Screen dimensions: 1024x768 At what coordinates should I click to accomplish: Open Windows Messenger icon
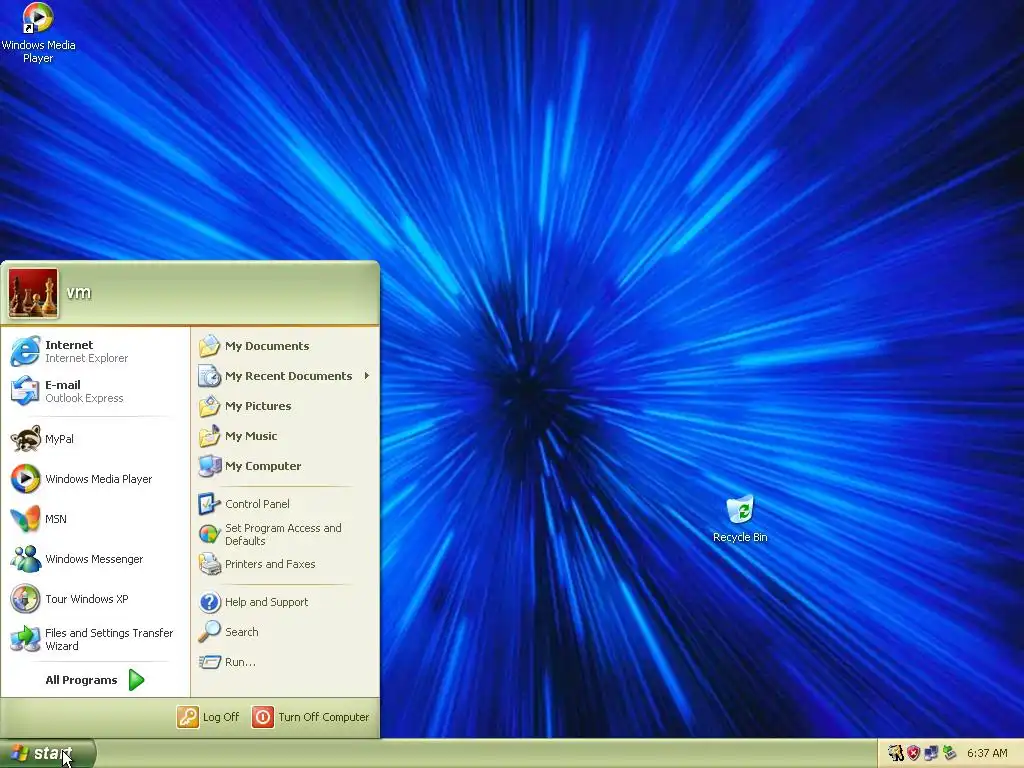[25, 559]
